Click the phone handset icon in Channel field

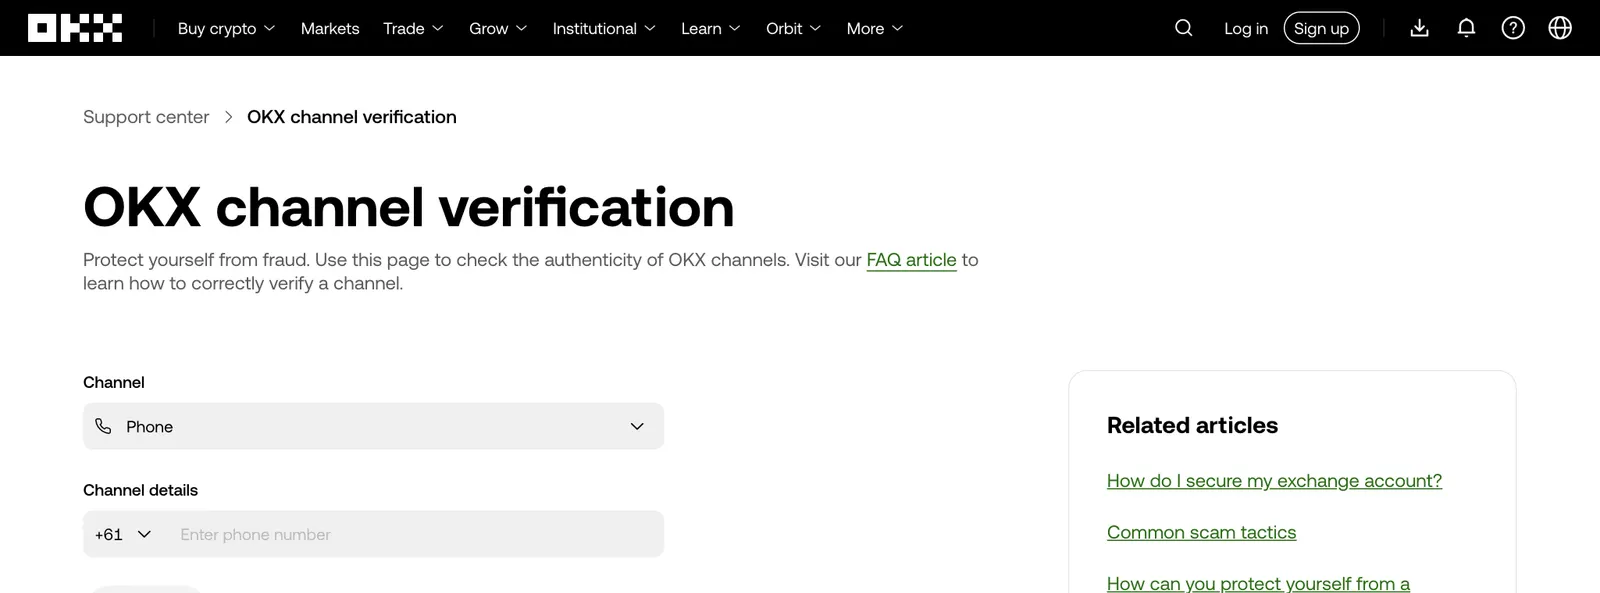103,426
